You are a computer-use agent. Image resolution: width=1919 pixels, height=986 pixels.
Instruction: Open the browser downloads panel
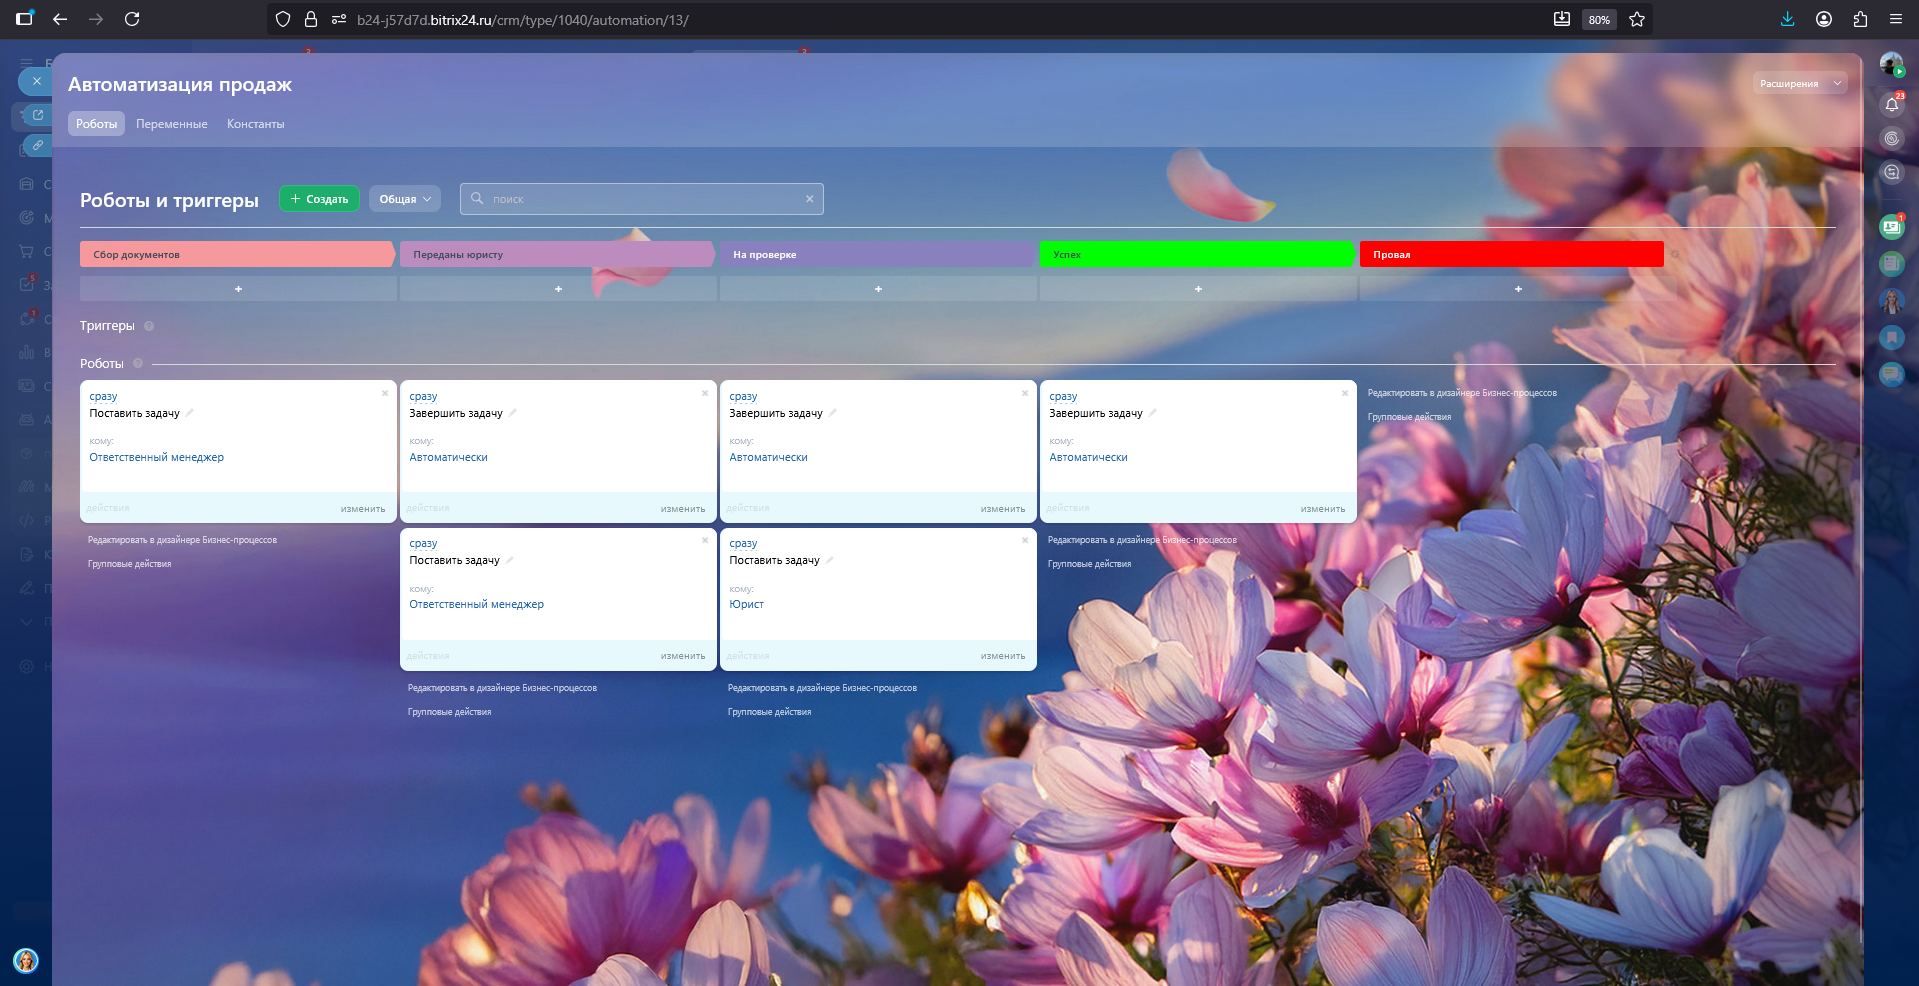(x=1788, y=19)
